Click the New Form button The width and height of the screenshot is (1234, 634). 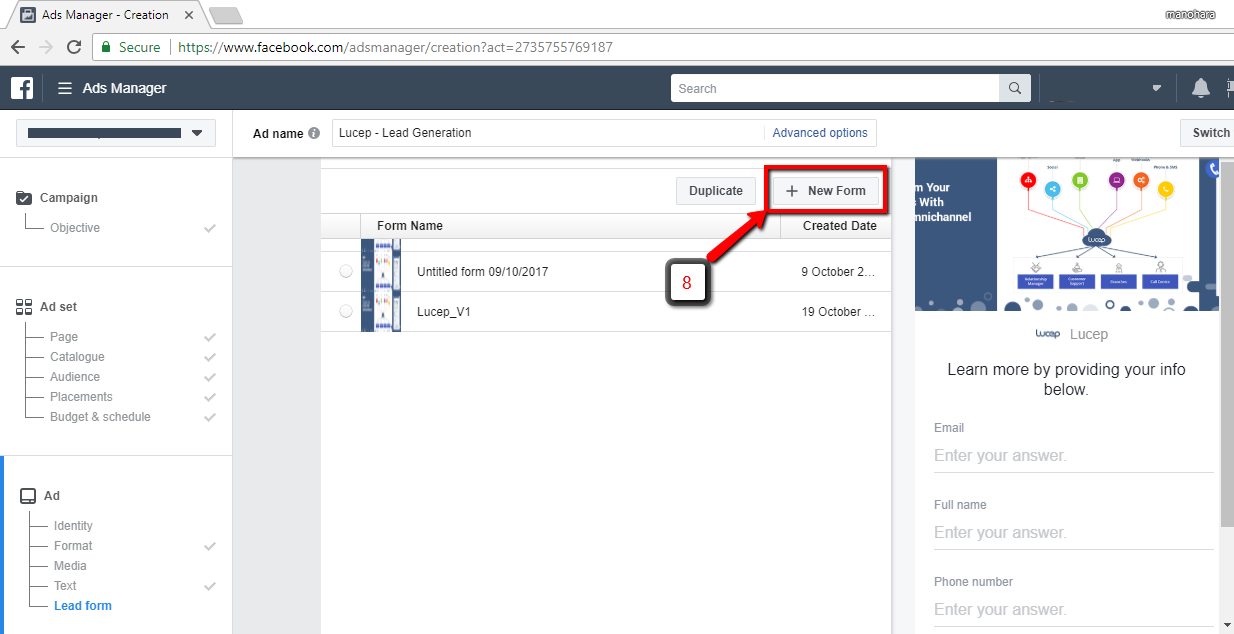(x=826, y=191)
